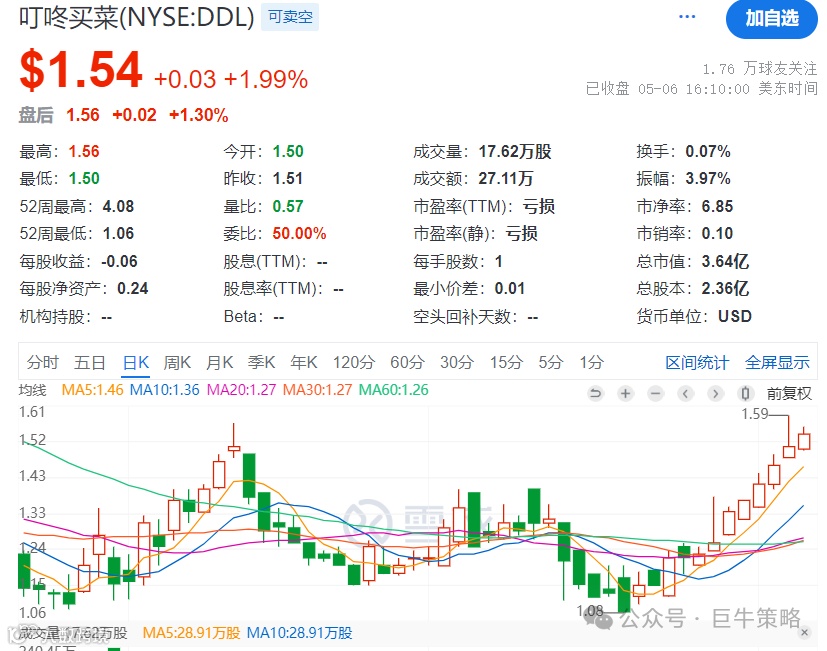Switch to the 15分 interval tab

(x=506, y=362)
